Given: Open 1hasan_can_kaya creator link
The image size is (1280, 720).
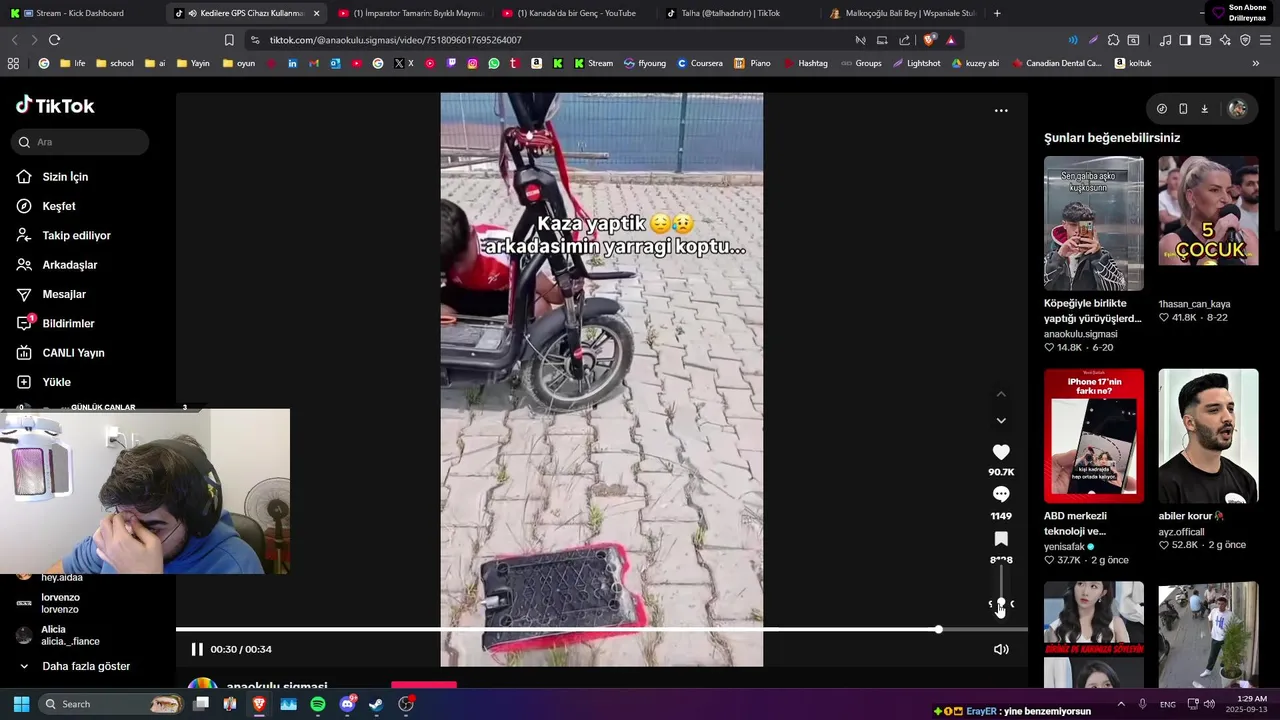Looking at the screenshot, I should pos(1194,304).
